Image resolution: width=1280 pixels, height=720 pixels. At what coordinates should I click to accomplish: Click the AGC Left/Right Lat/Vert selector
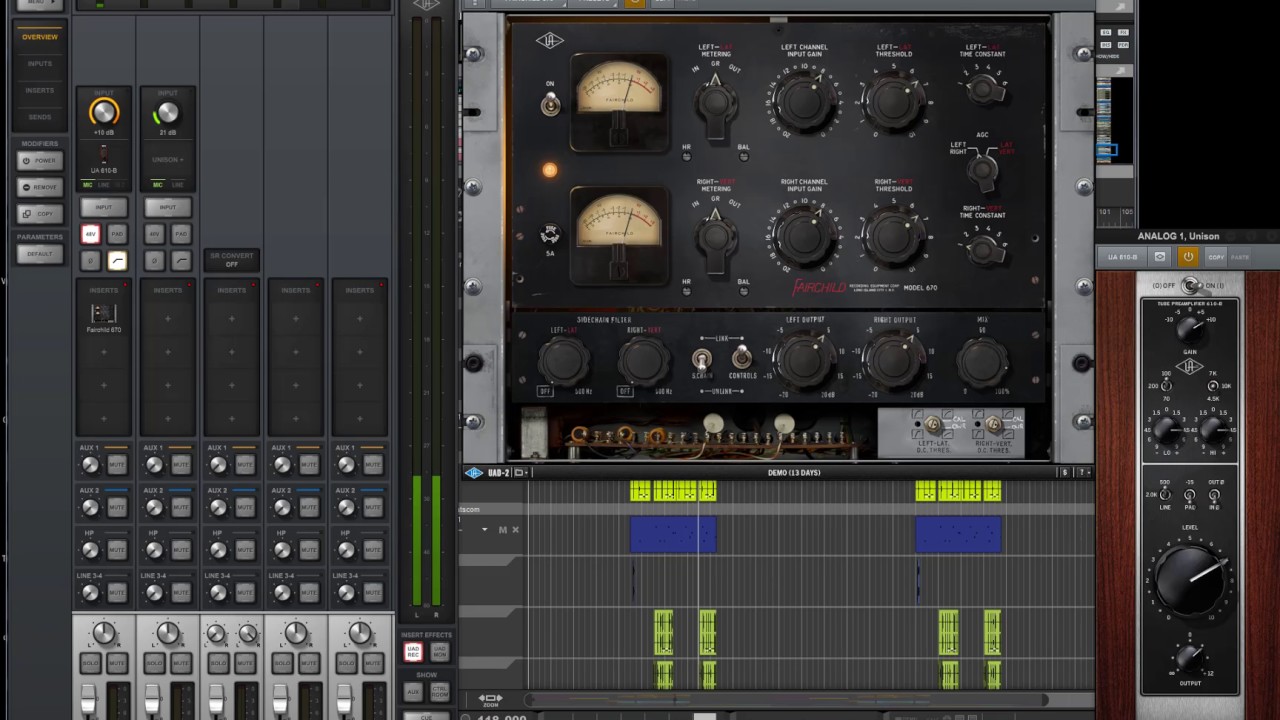coord(983,170)
